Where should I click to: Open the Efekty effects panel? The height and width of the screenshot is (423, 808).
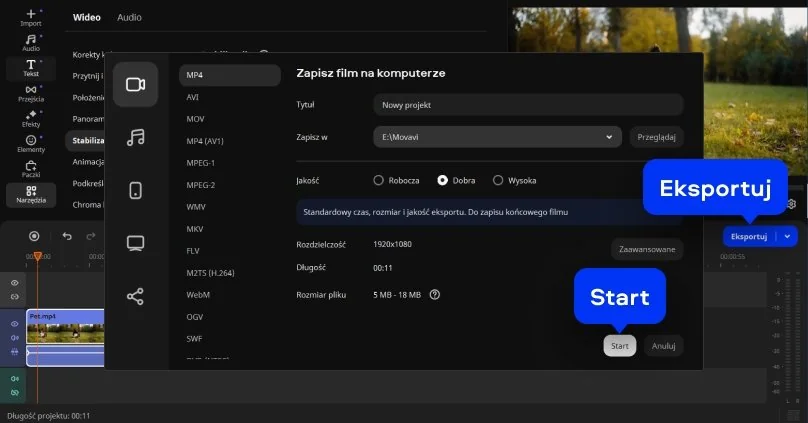coord(30,118)
